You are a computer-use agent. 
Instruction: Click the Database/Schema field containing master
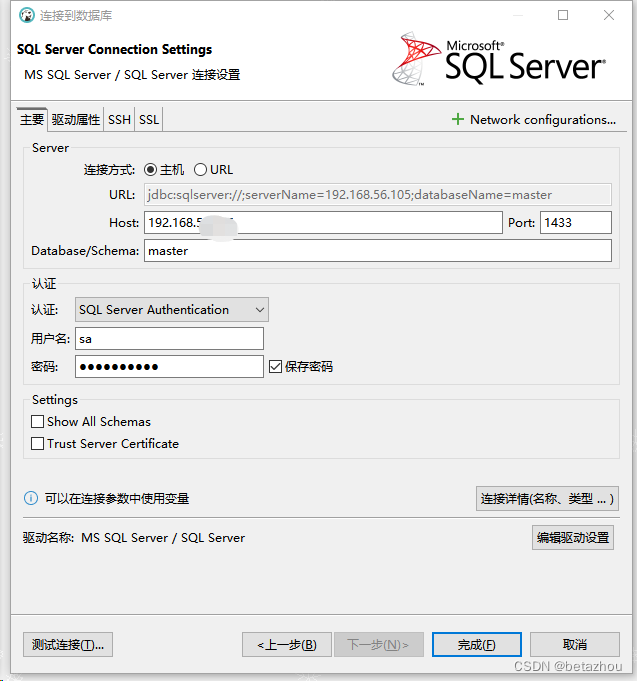pos(378,251)
